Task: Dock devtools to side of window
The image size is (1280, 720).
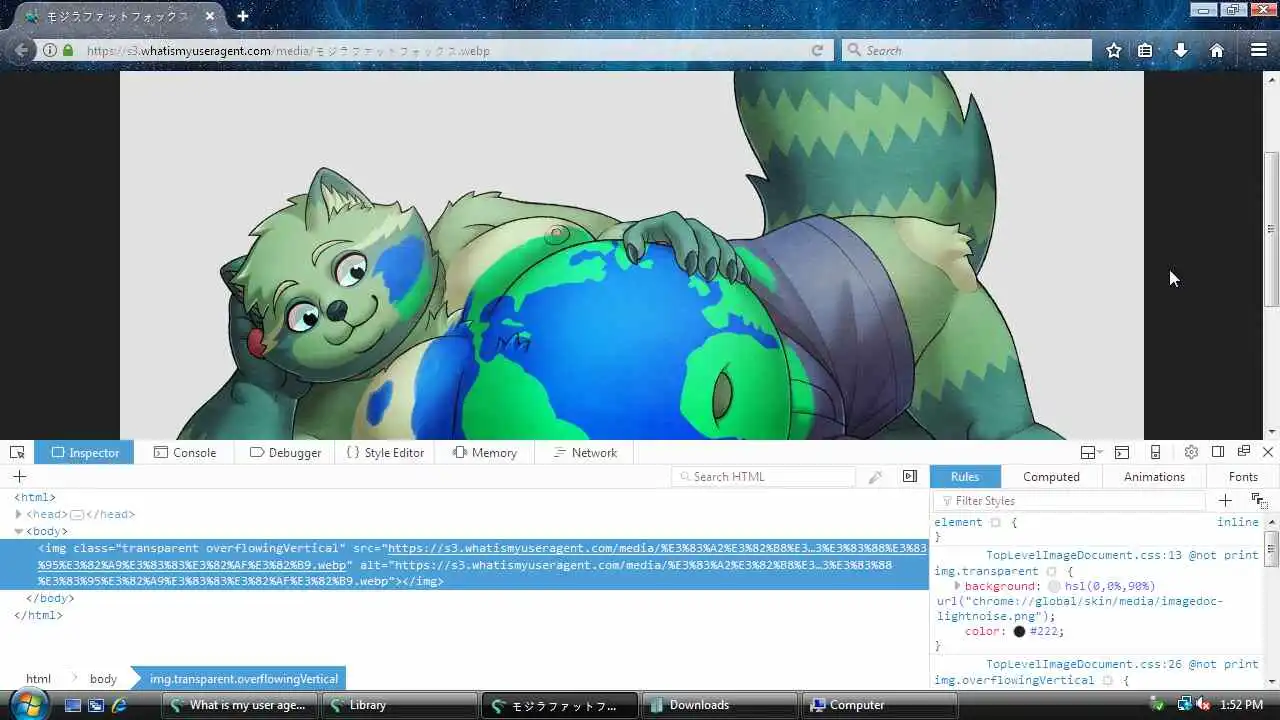Action: (x=1218, y=452)
